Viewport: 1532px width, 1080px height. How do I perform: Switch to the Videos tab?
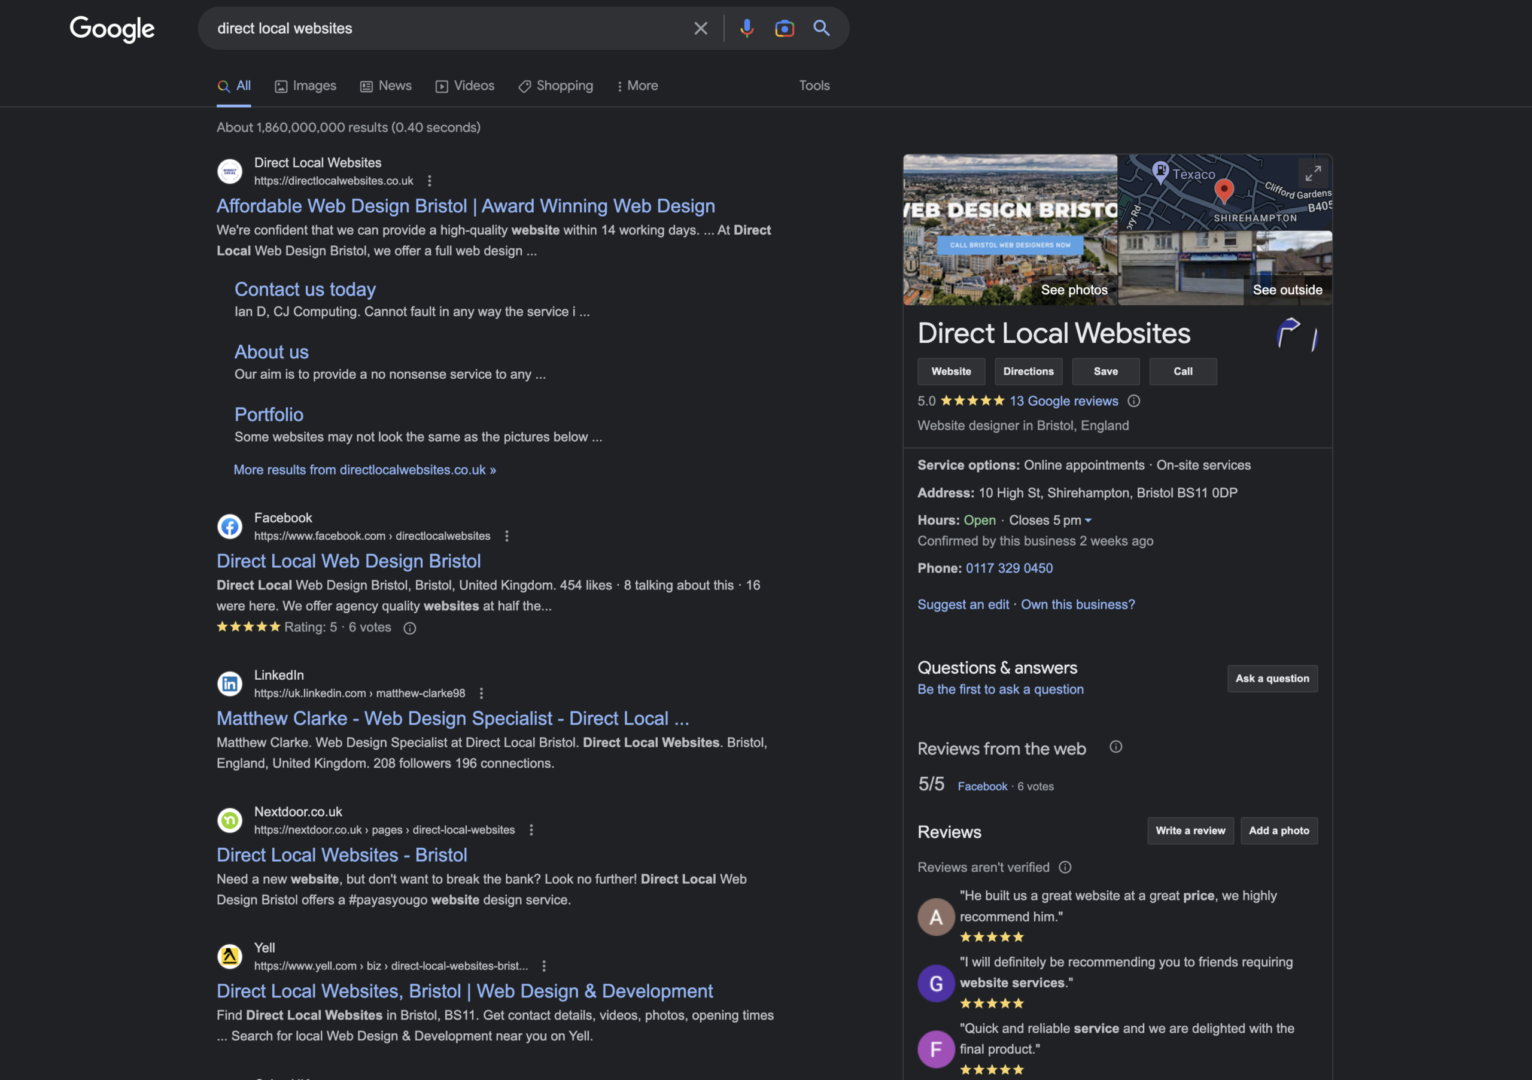465,86
